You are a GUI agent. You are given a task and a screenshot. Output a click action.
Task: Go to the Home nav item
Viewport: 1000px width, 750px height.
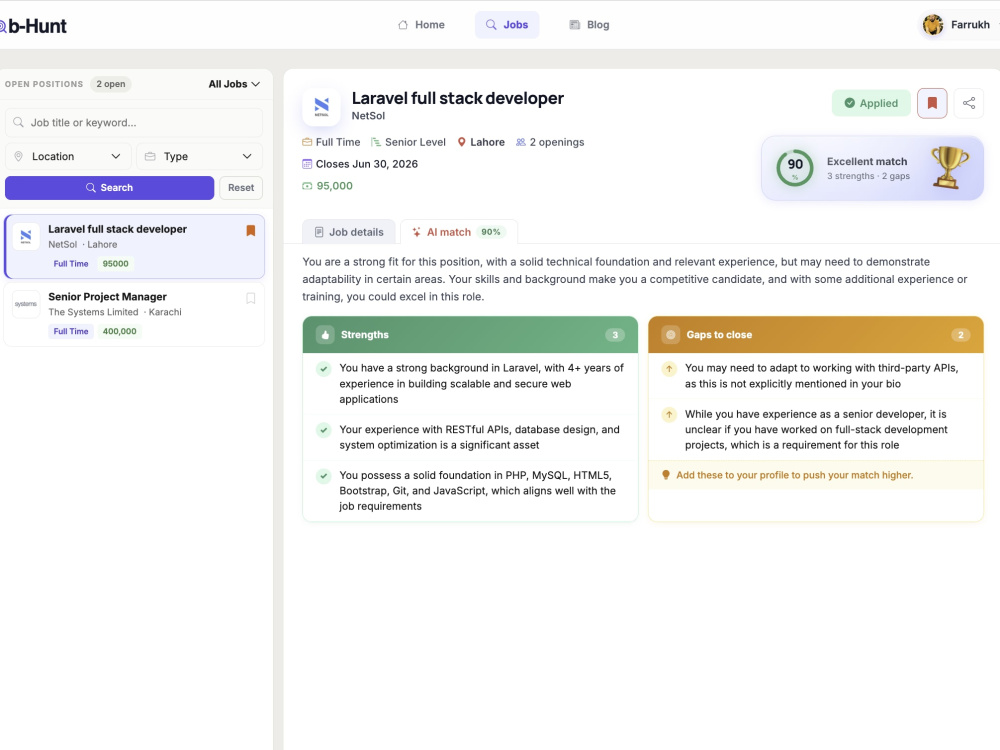tap(421, 25)
